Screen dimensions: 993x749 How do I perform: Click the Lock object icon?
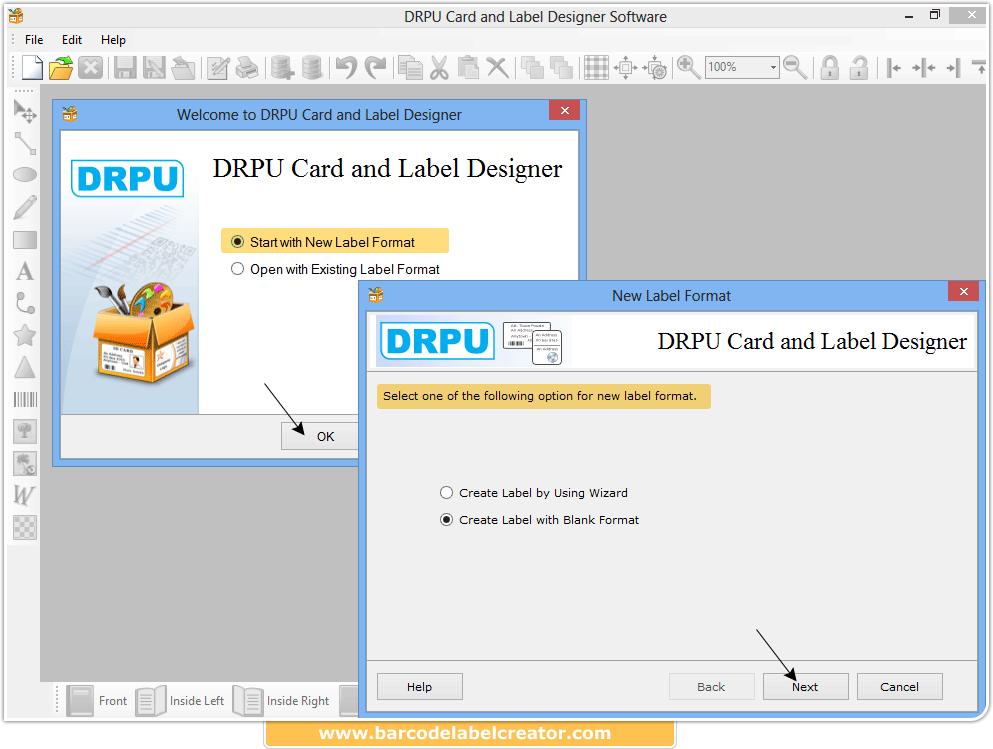coord(830,67)
